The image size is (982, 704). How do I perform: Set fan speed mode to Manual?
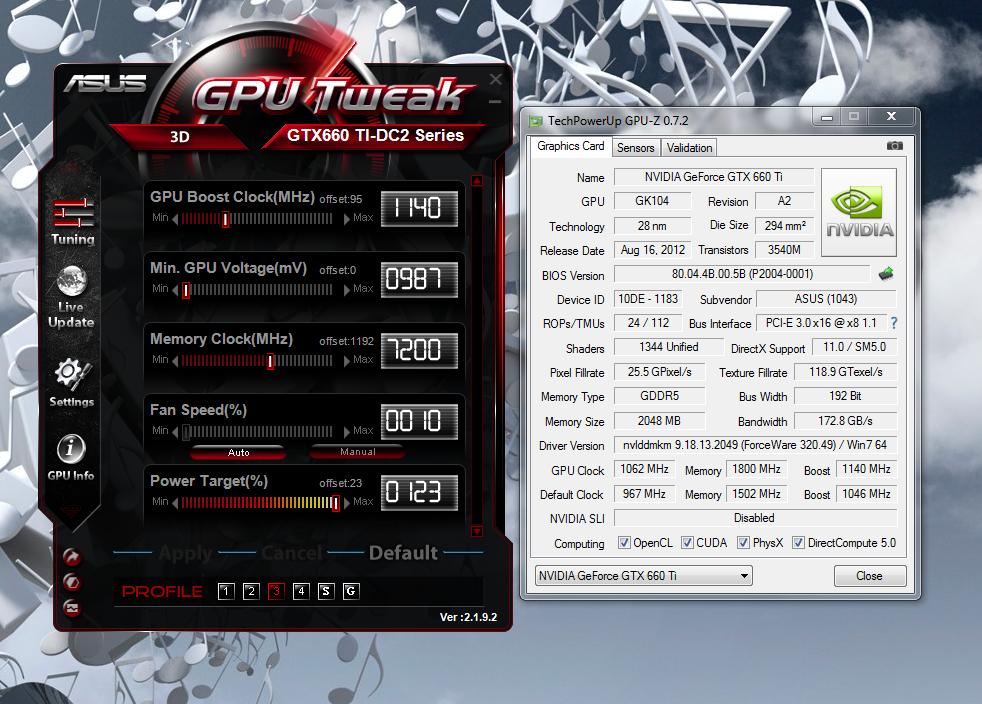pyautogui.click(x=358, y=452)
